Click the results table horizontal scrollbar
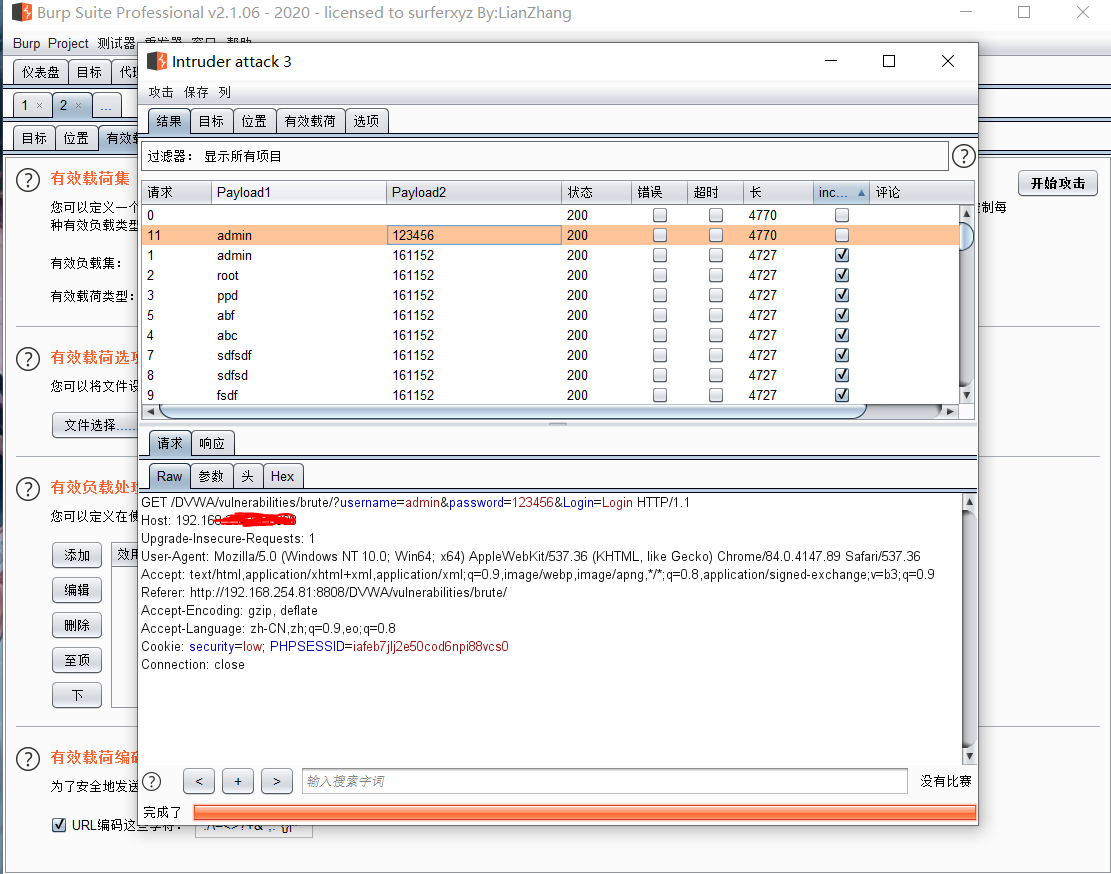1111x874 pixels. click(513, 411)
